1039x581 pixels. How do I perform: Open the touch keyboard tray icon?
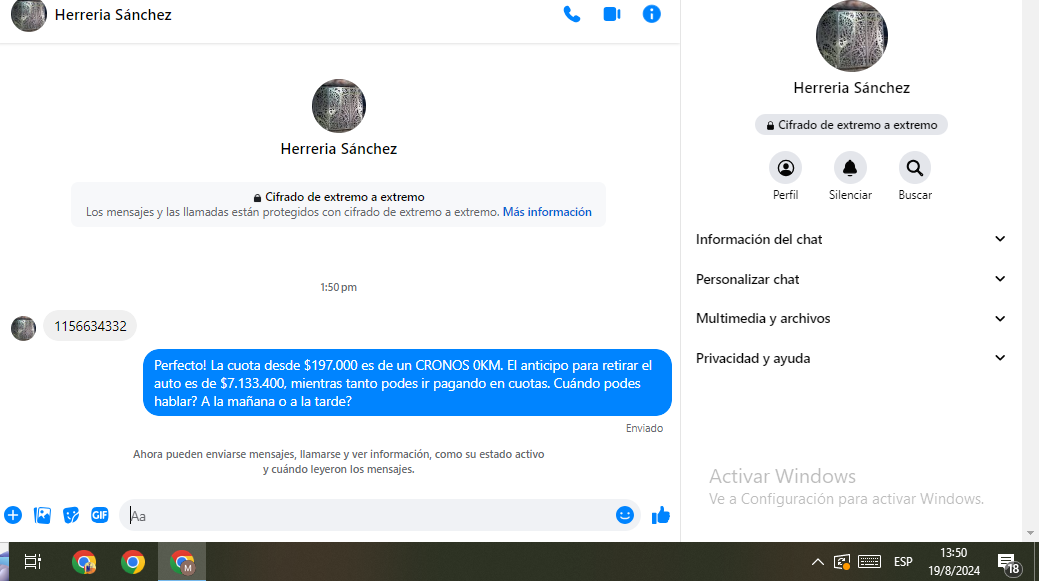869,562
